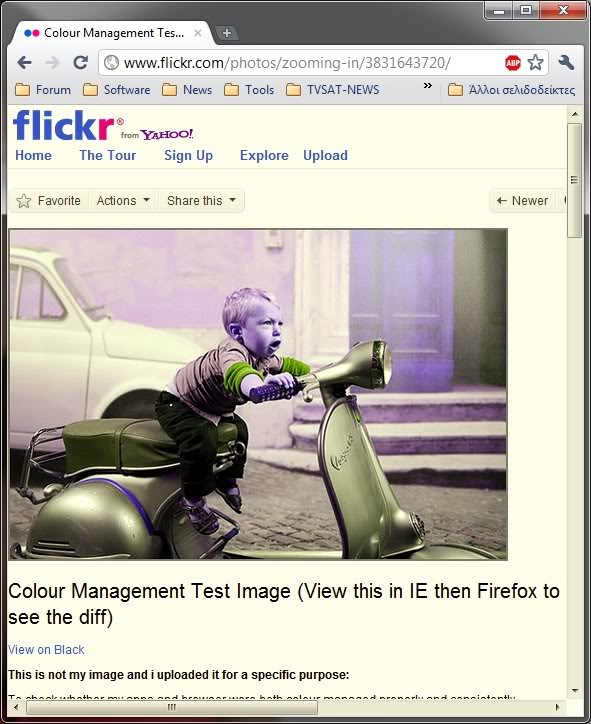Click the horizontal scrollbar thumb

pyautogui.click(x=172, y=707)
